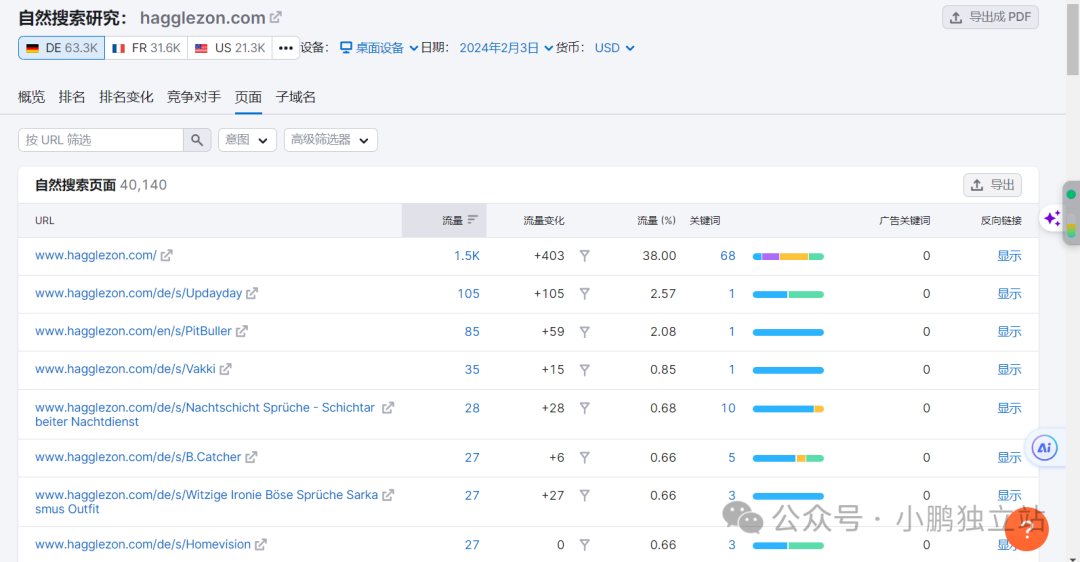
Task: Click the 导出成 PDF button
Action: tap(990, 17)
